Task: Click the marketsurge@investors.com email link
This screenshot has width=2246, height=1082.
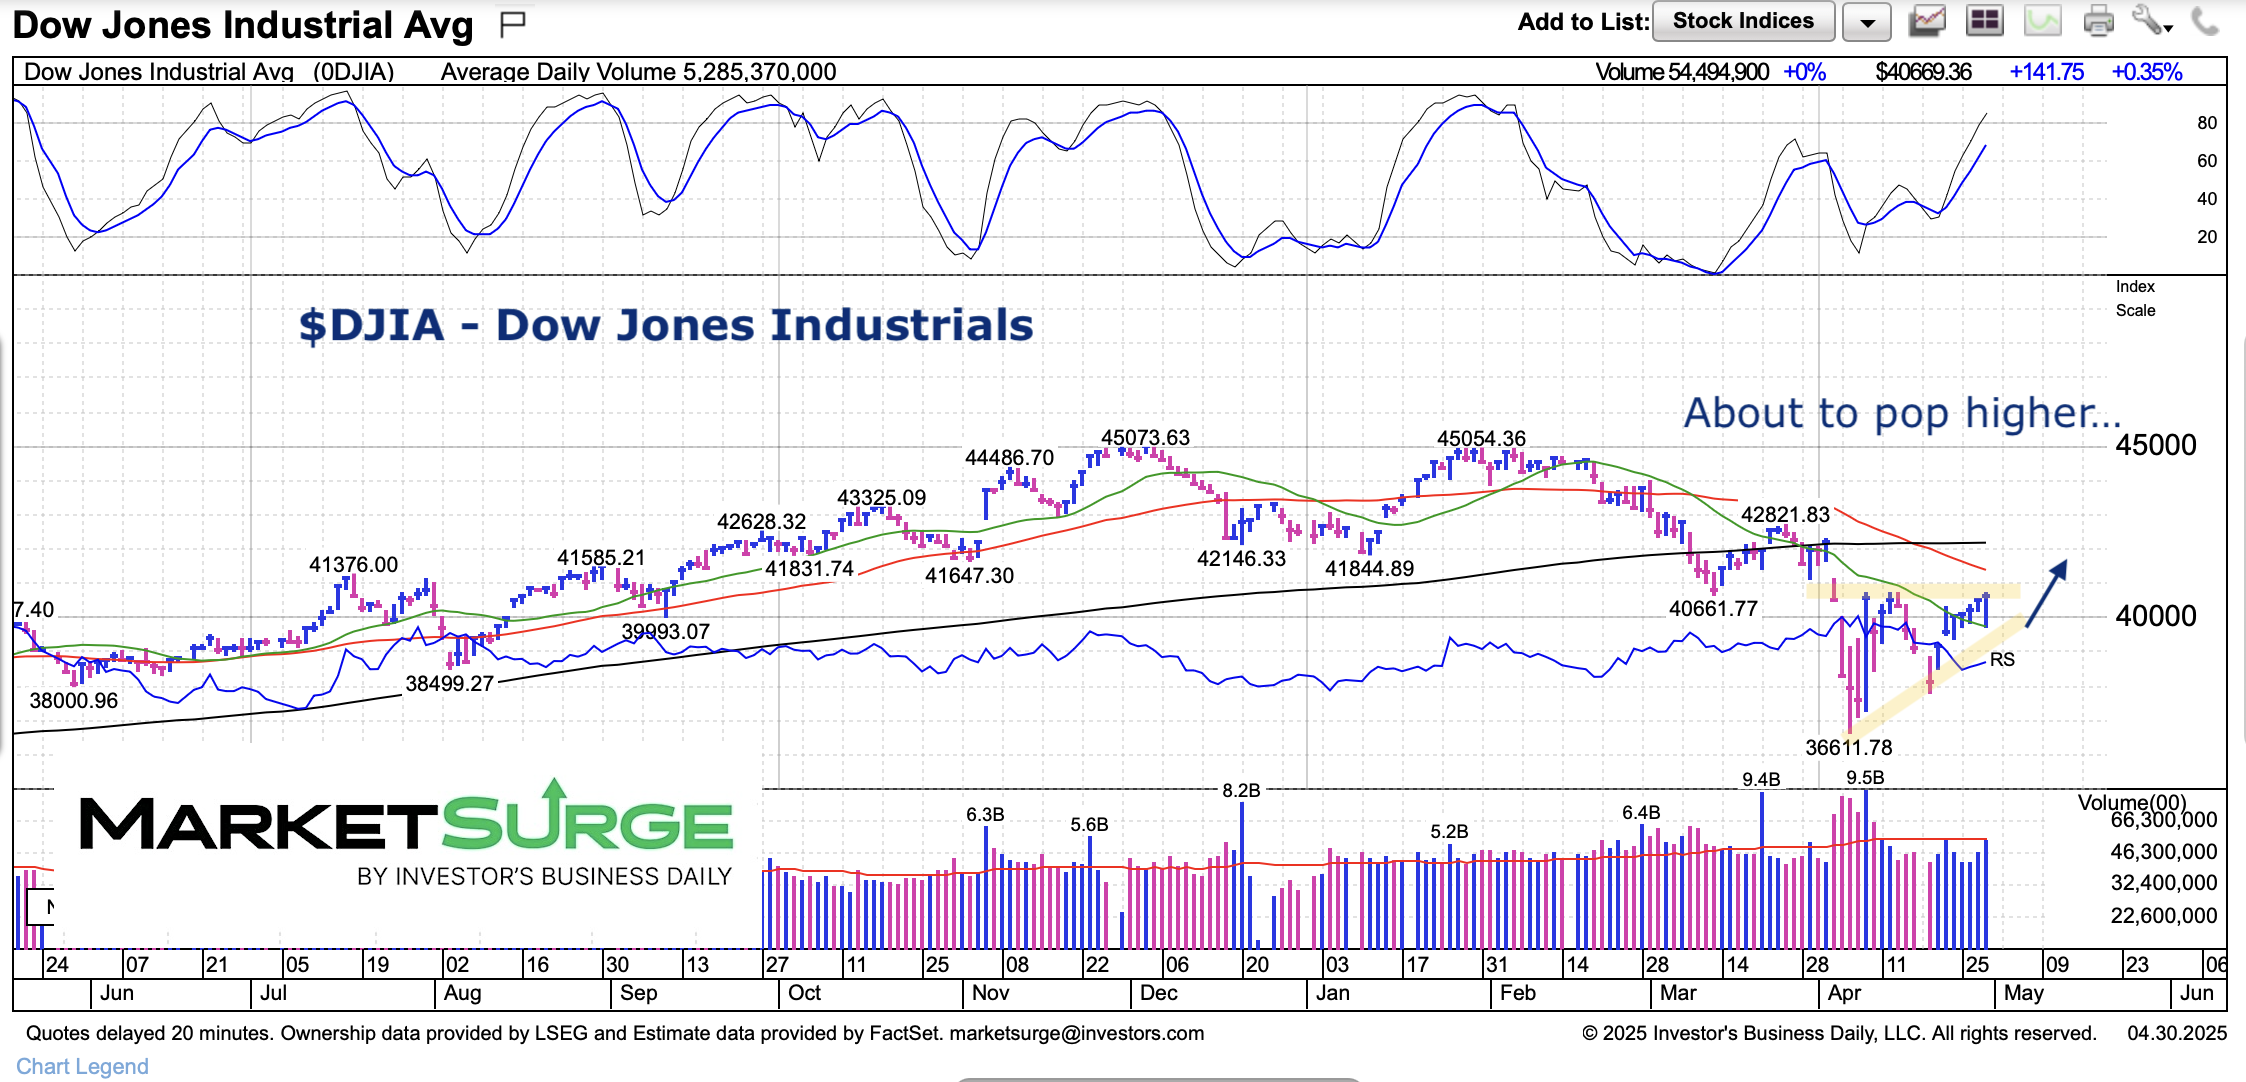Action: pos(1073,1033)
